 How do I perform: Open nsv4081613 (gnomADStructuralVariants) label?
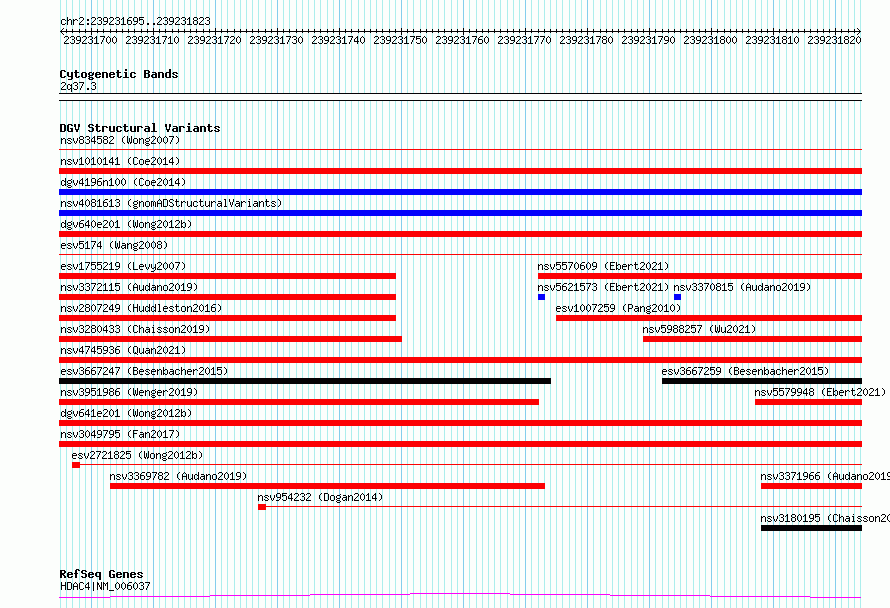coord(171,203)
